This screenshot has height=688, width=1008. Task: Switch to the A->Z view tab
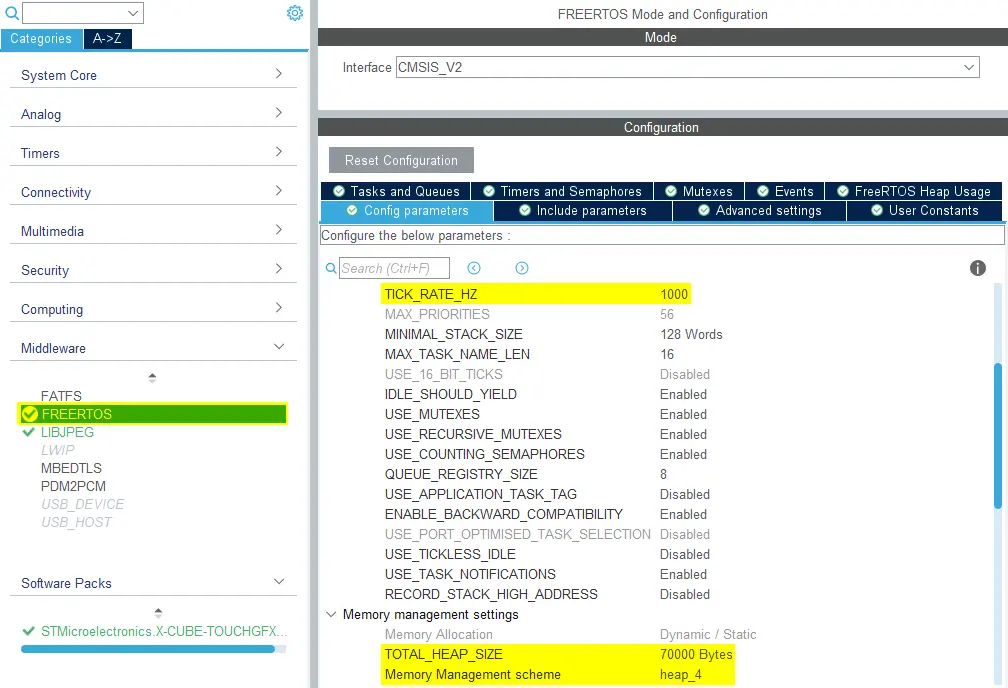point(107,39)
